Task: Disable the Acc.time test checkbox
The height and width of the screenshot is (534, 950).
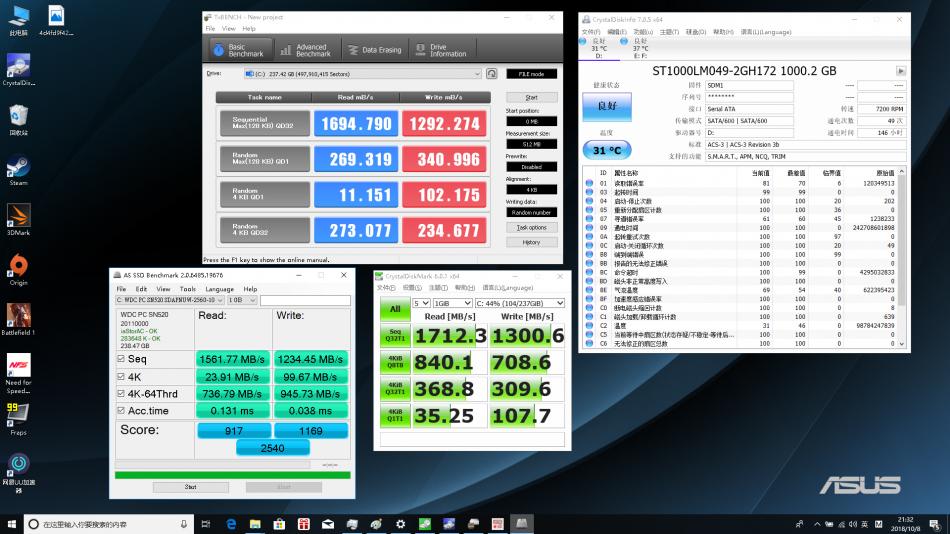Action: coord(121,412)
